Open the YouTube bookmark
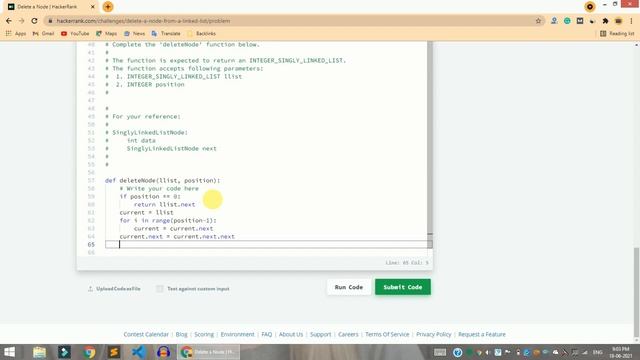Viewport: 640px width, 360px height. click(x=75, y=33)
